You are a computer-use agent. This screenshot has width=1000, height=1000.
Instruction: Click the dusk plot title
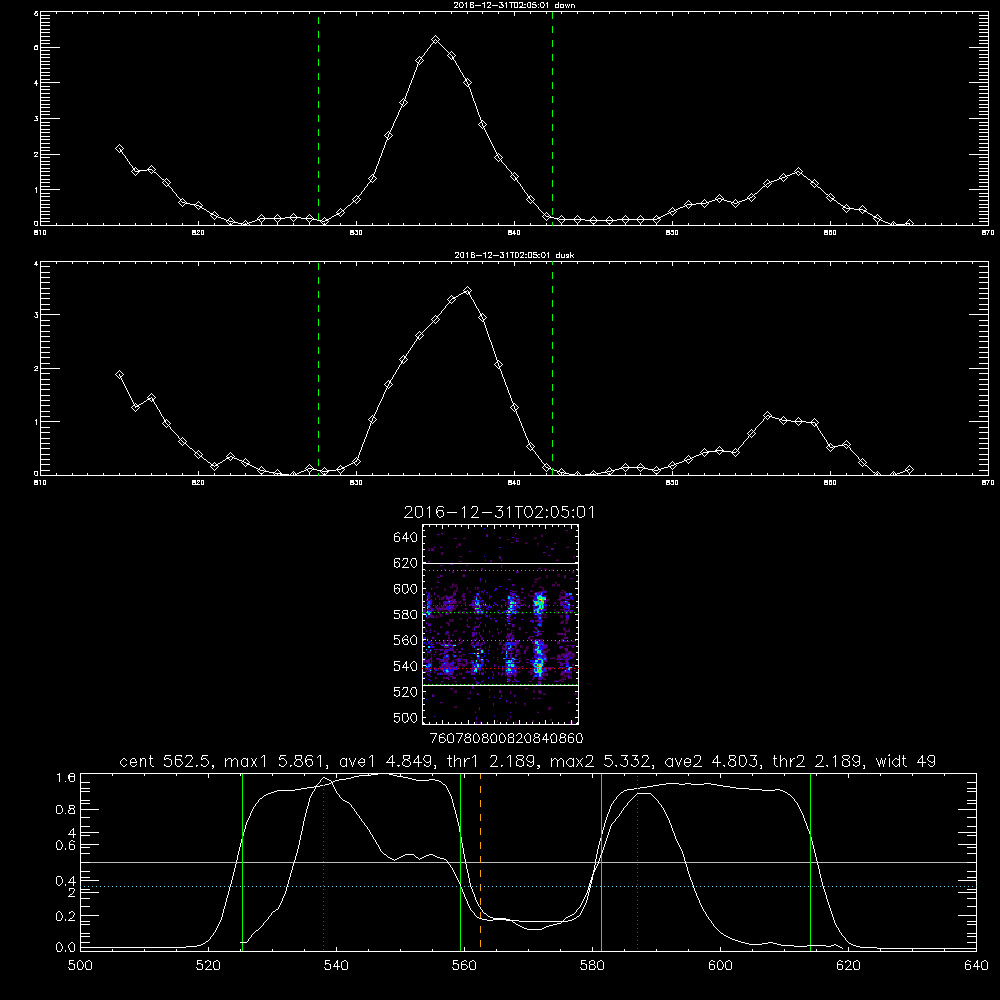pos(514,255)
